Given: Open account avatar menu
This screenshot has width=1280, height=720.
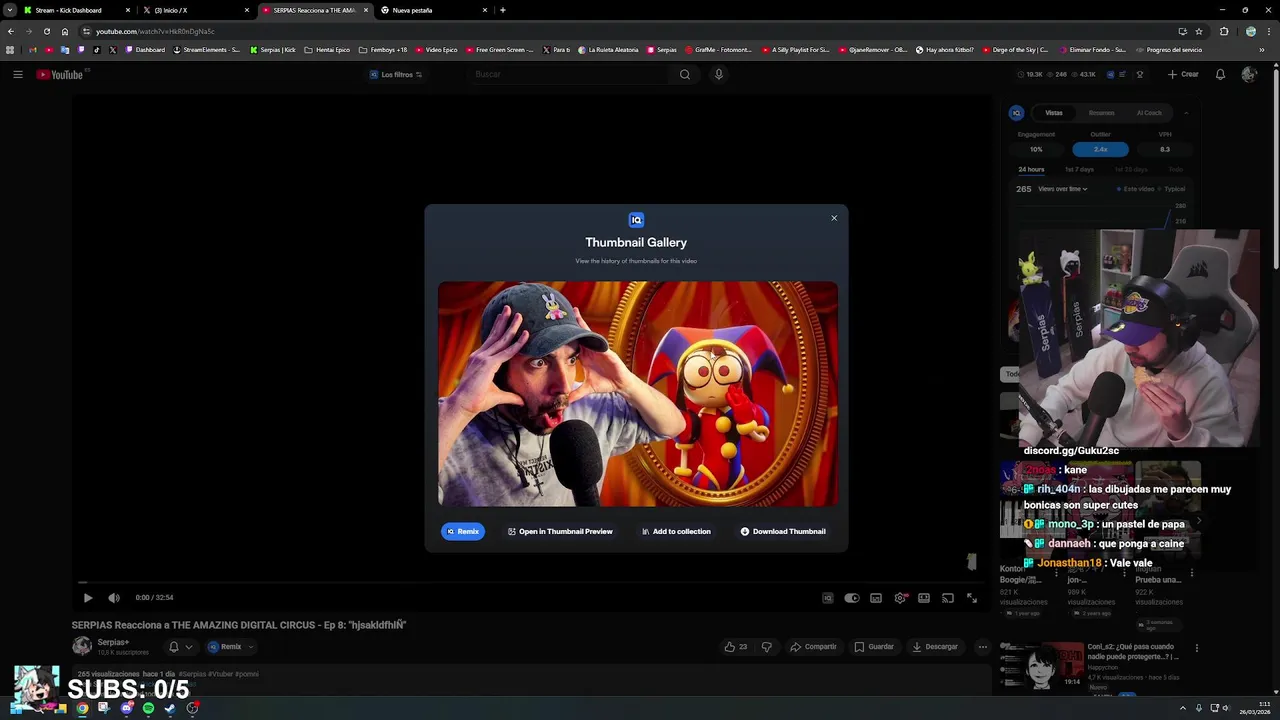Looking at the screenshot, I should point(1249,74).
